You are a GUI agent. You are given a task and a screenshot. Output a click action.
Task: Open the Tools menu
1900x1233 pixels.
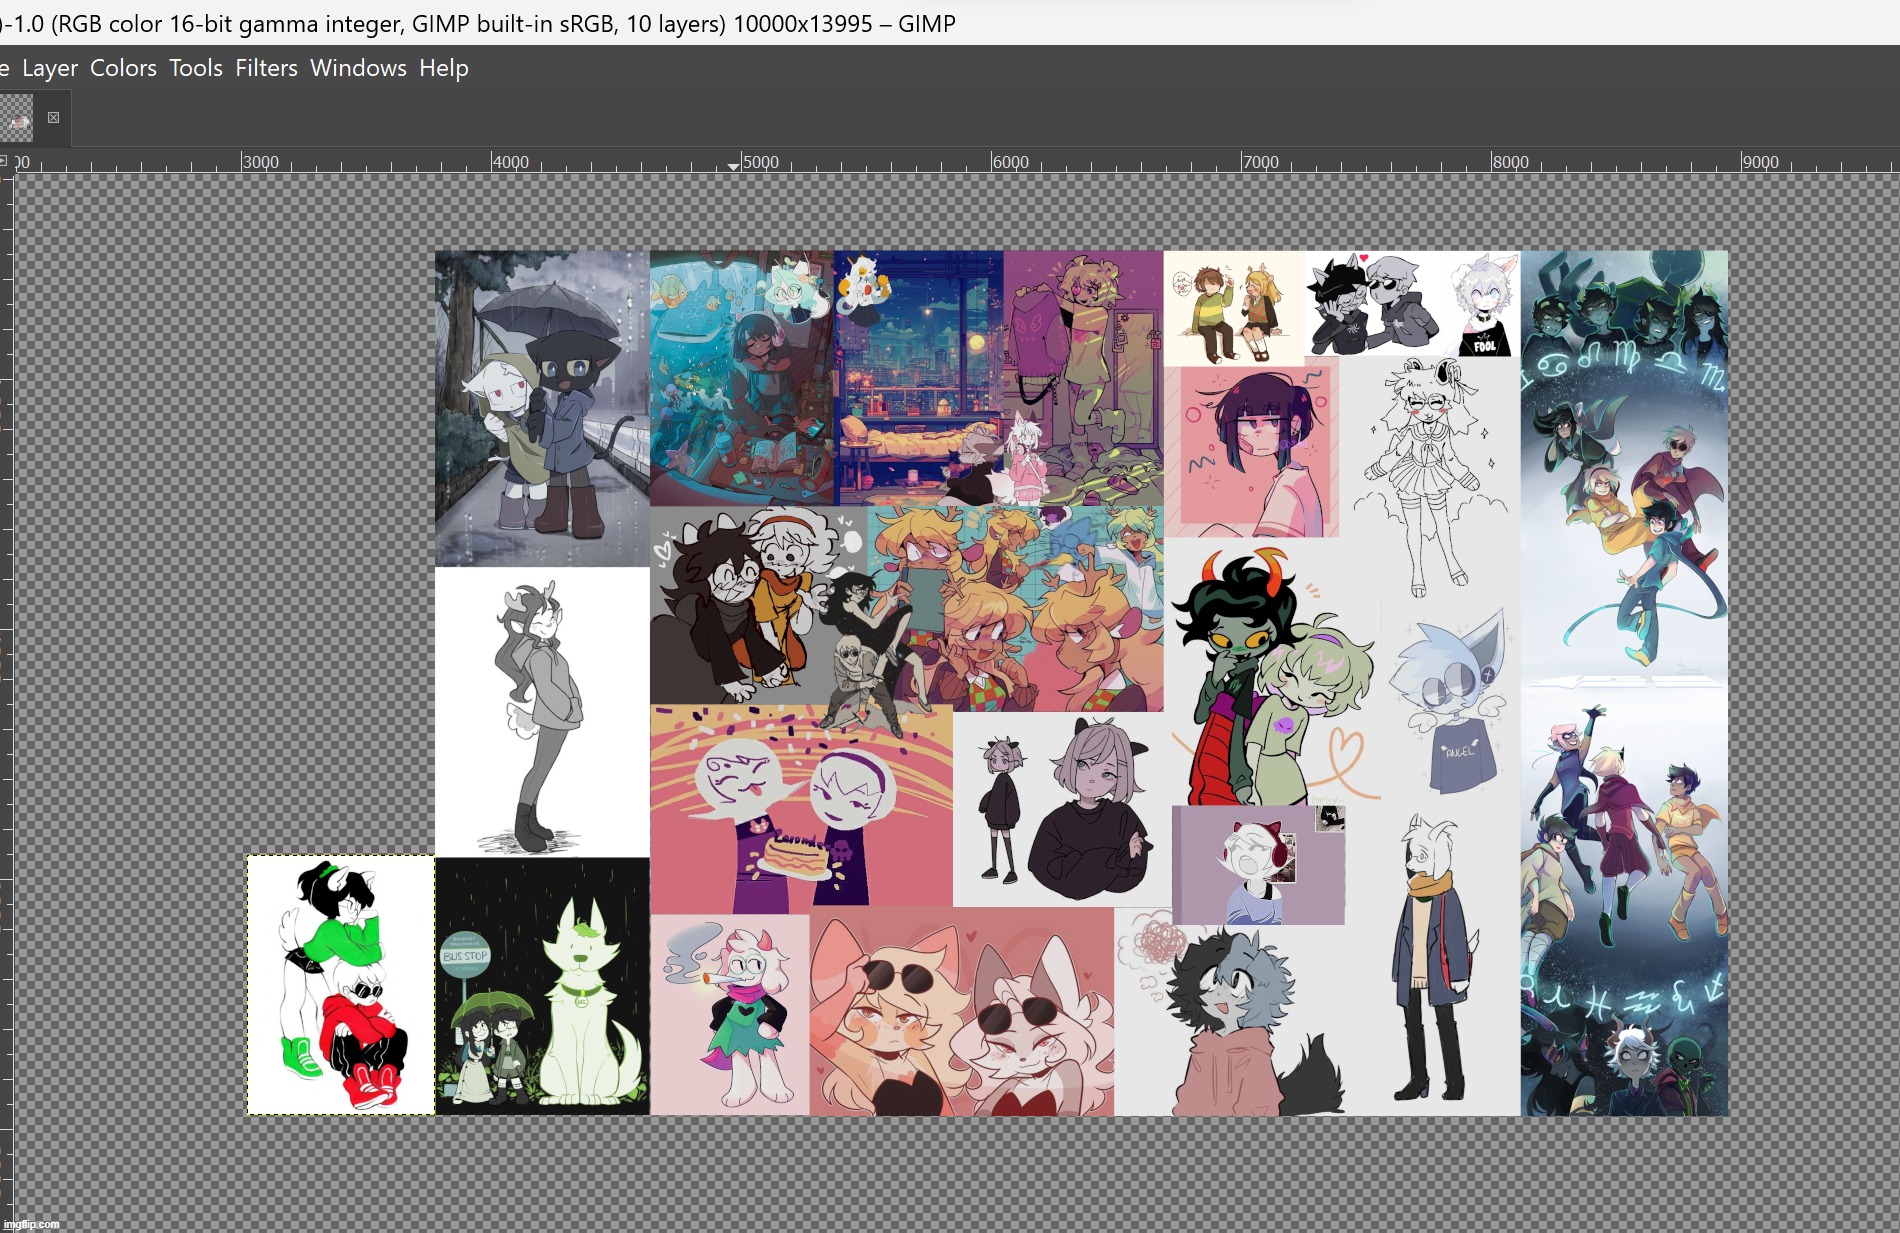(x=195, y=68)
